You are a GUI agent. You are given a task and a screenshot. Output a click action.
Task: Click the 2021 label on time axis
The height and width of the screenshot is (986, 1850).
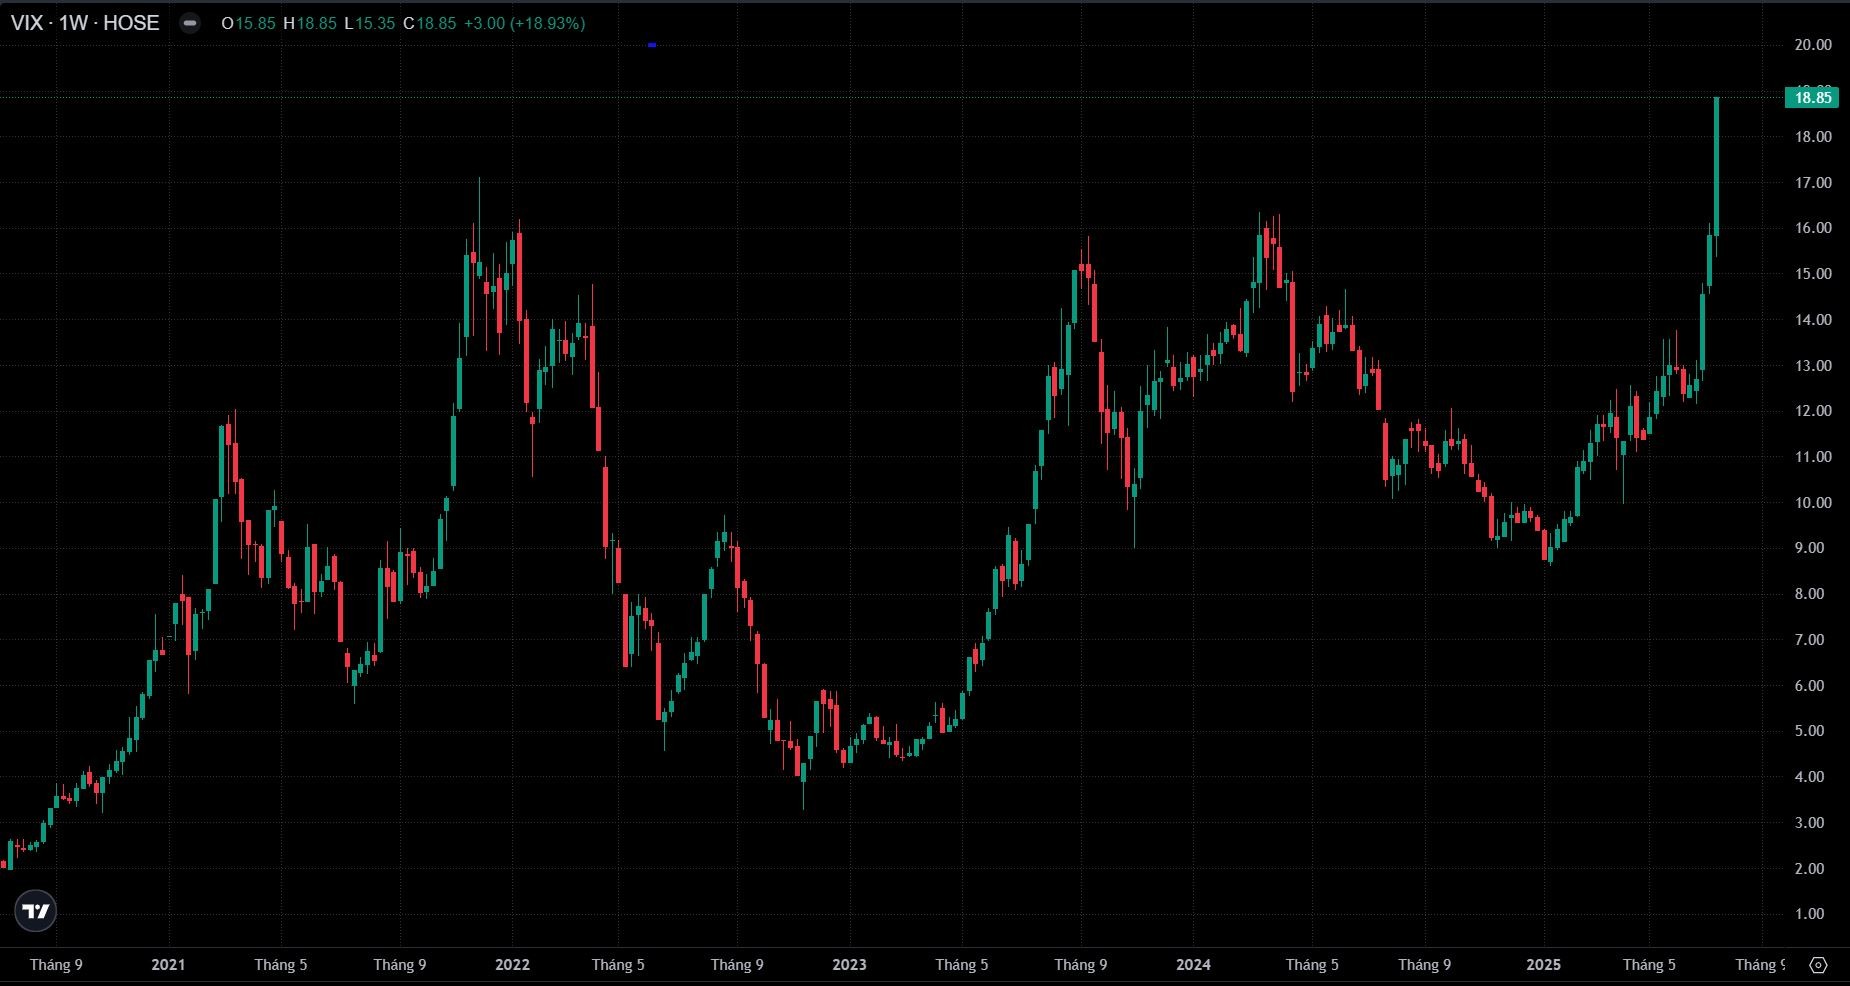click(x=168, y=965)
